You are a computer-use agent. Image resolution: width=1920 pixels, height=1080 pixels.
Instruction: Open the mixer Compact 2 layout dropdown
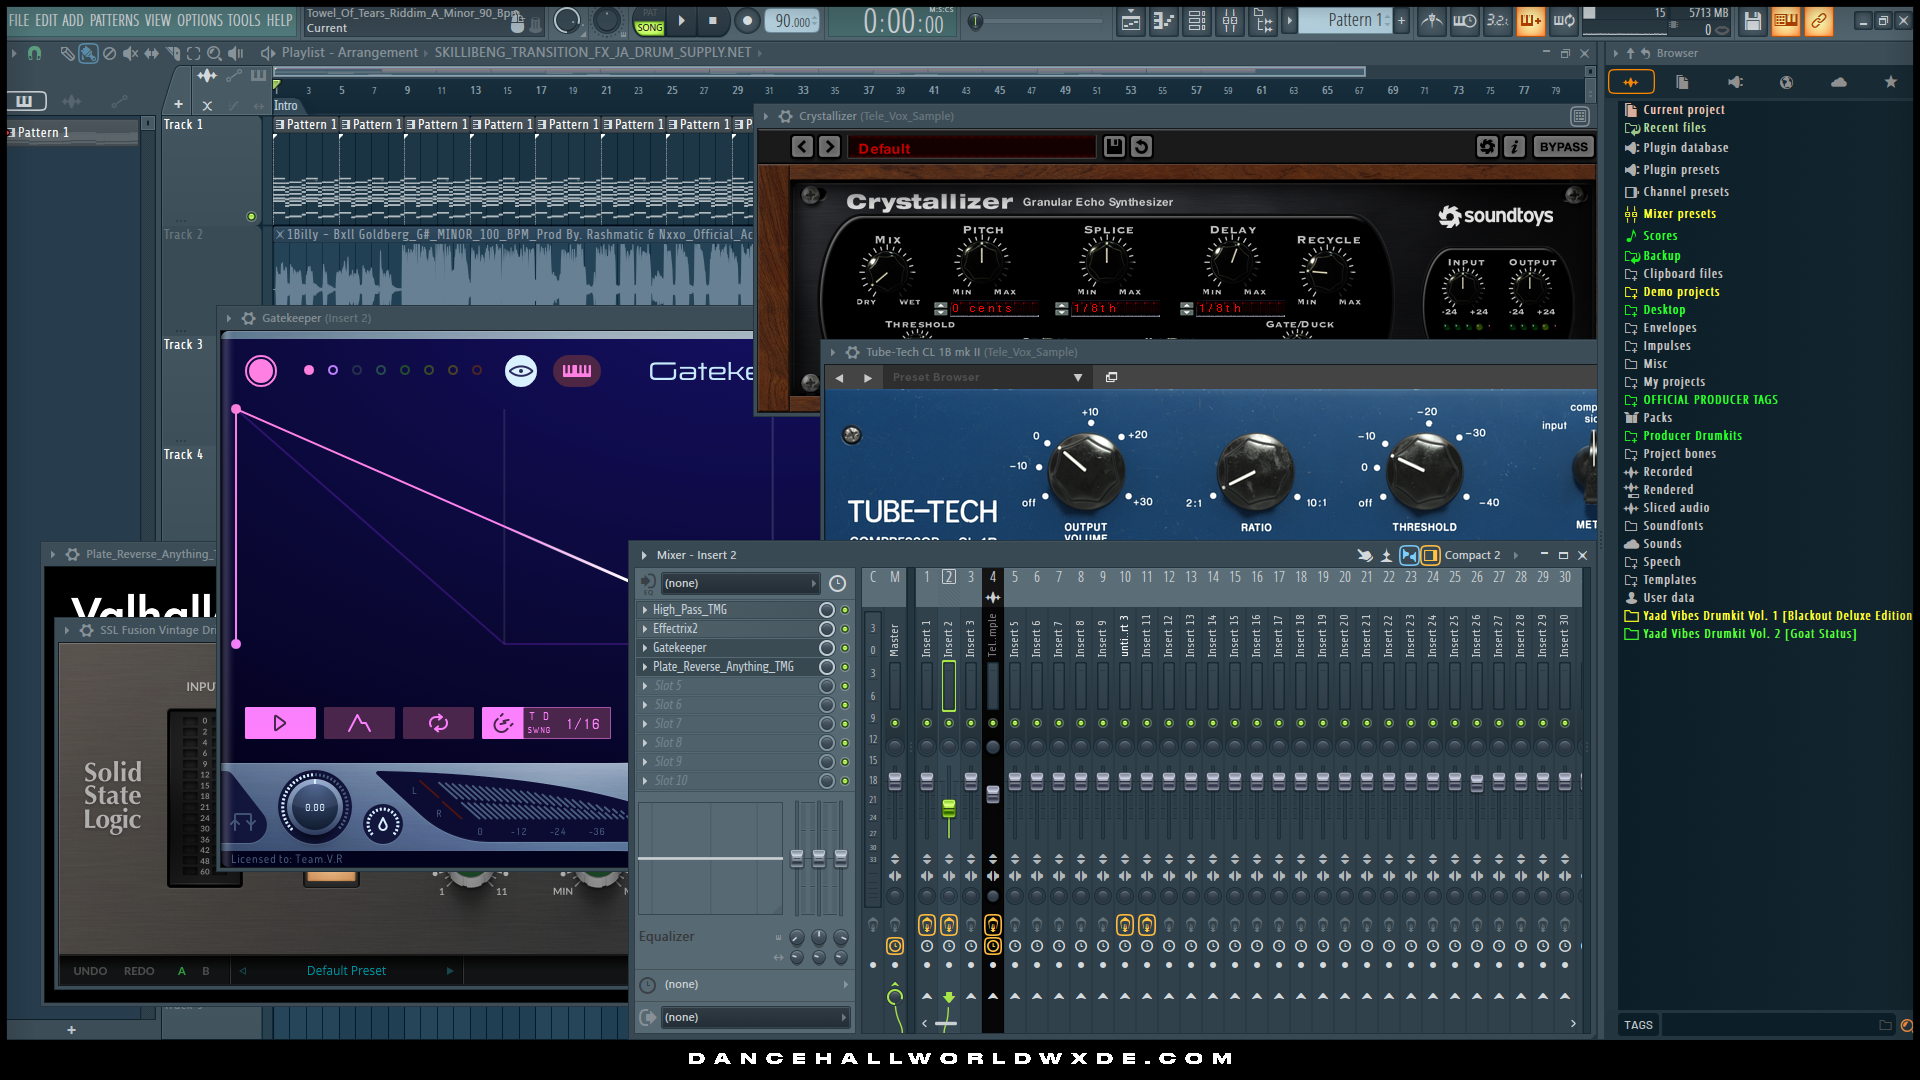point(1472,556)
